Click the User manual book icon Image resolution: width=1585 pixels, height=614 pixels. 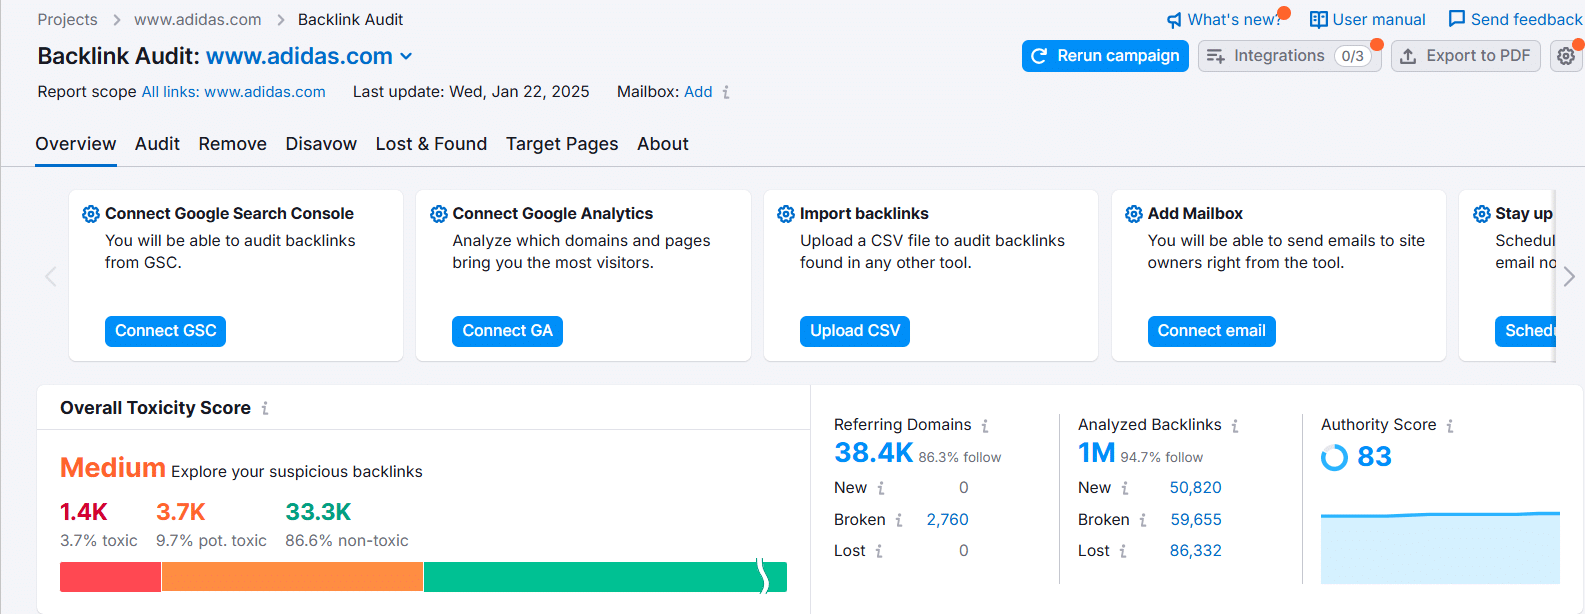(x=1319, y=20)
